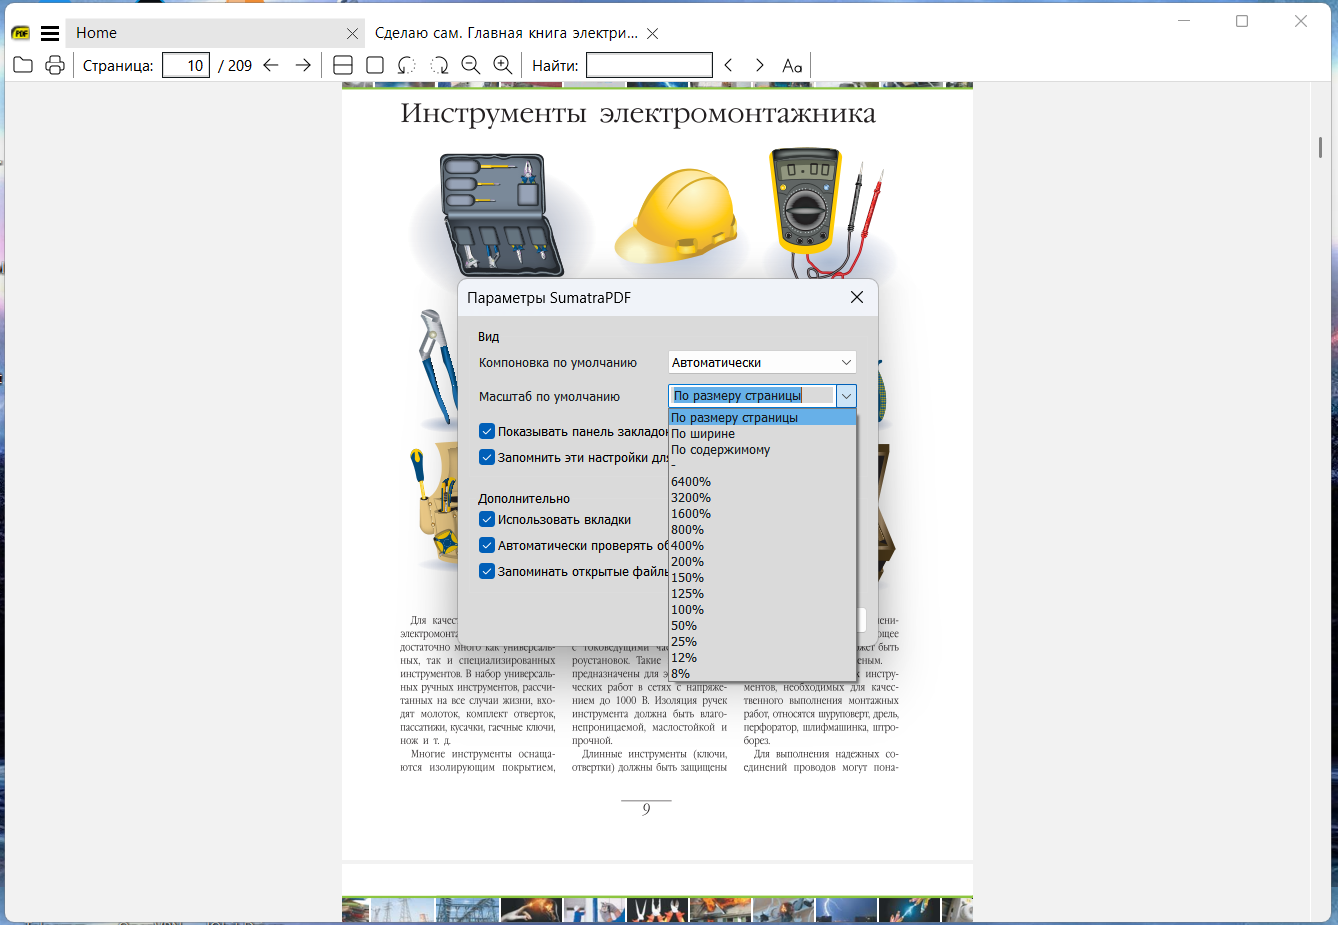Rotate page left icon

(406, 66)
